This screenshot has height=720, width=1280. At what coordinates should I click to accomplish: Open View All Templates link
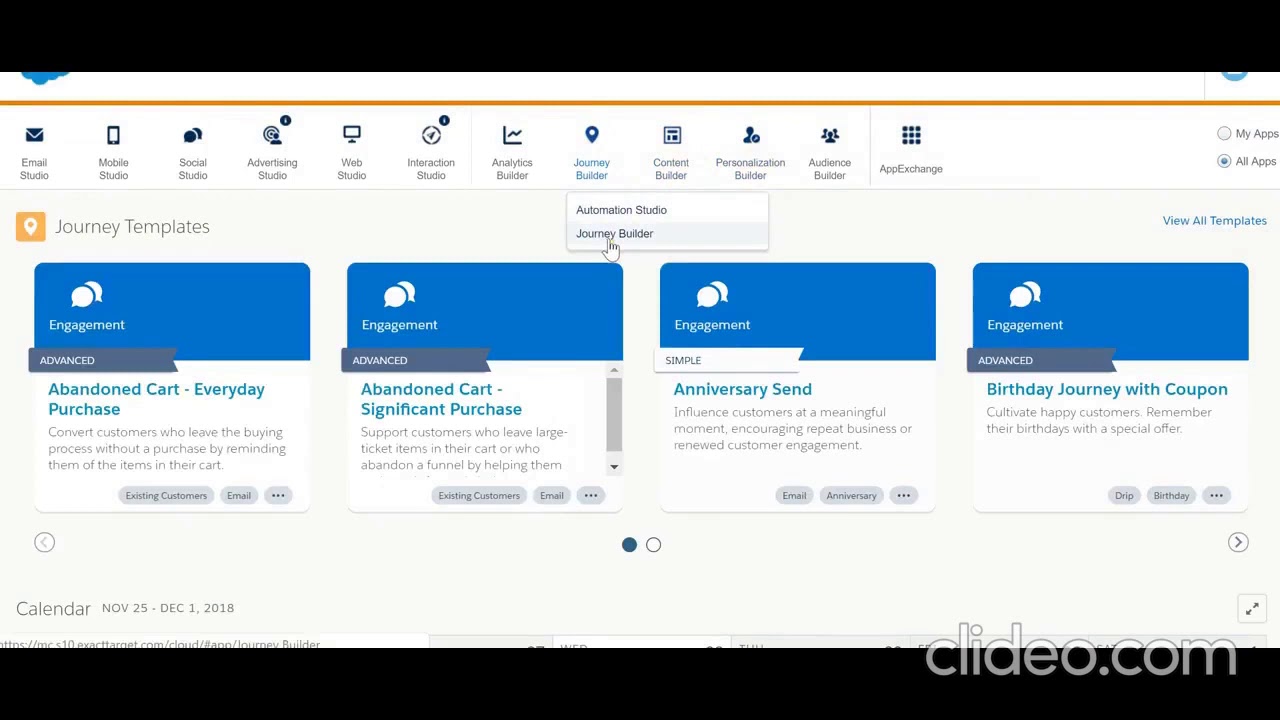pos(1214,221)
